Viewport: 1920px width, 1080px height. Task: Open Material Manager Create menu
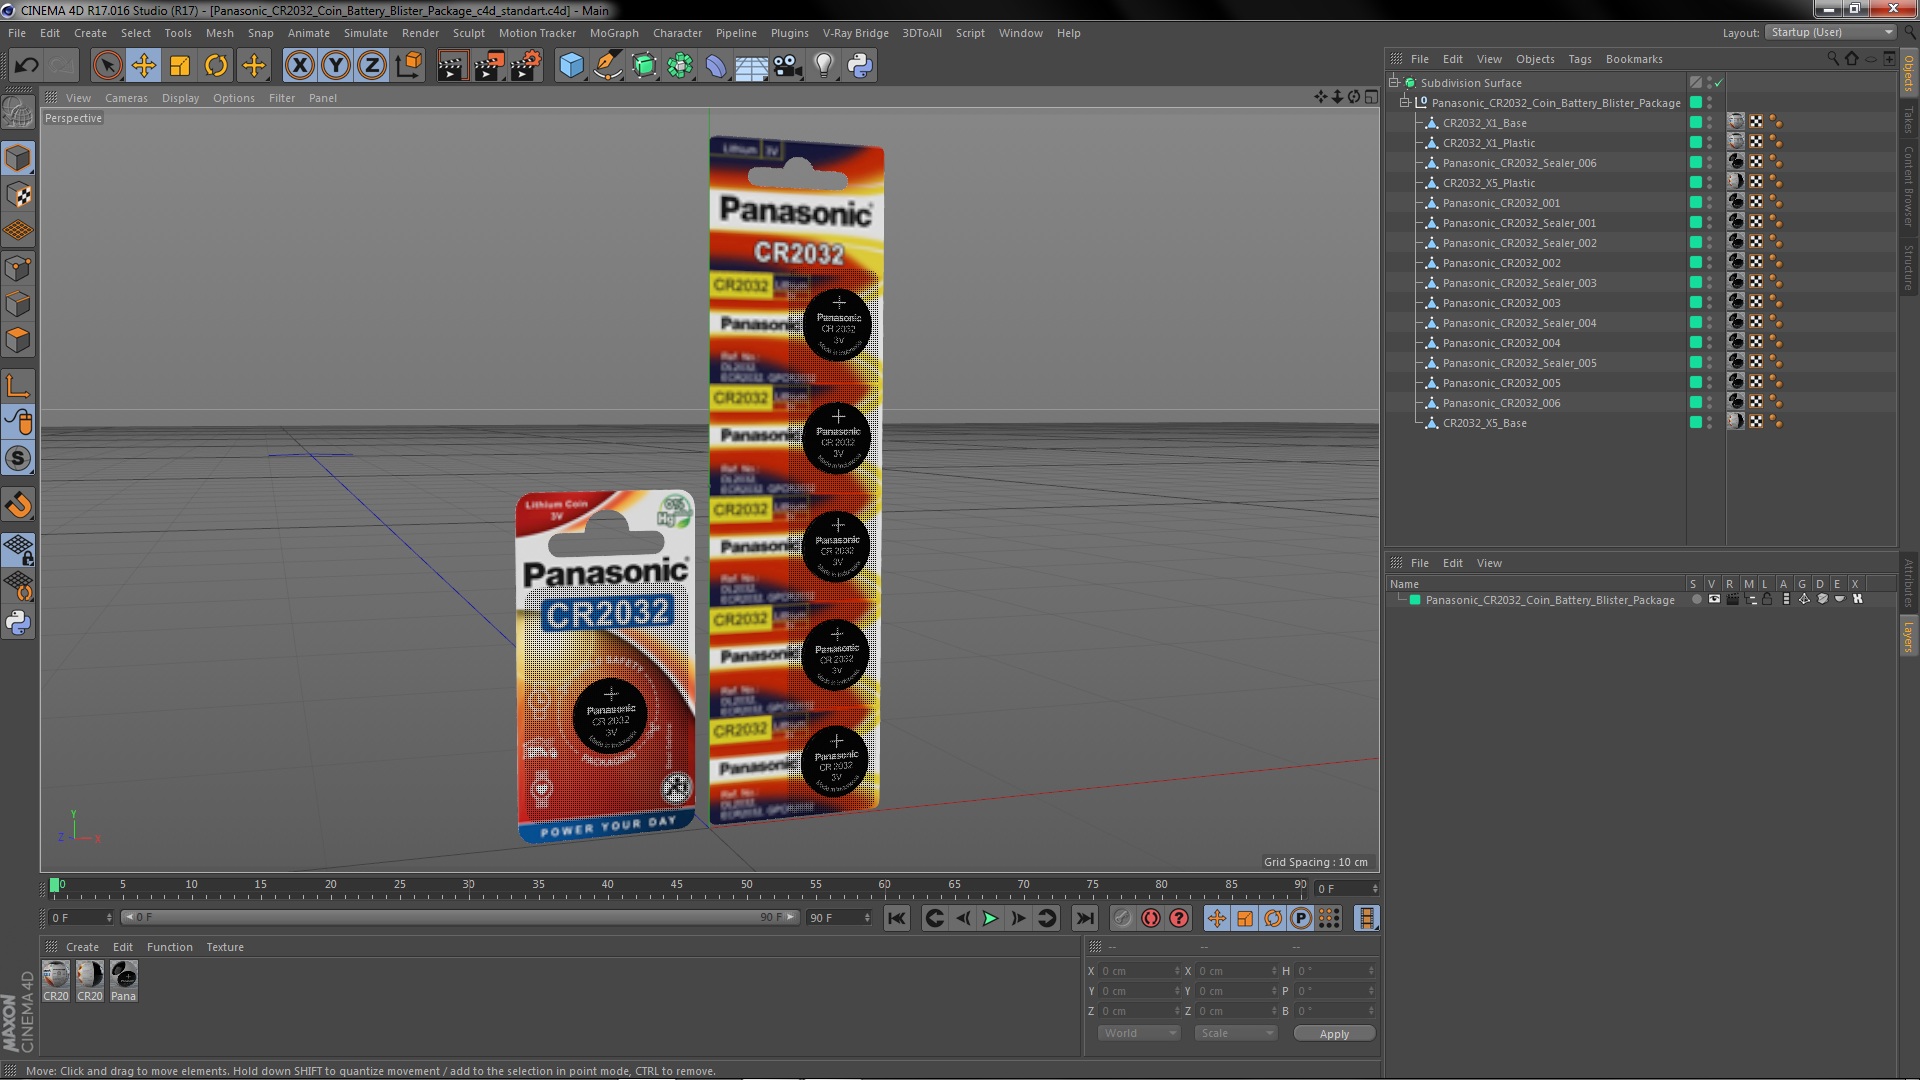pos(82,947)
